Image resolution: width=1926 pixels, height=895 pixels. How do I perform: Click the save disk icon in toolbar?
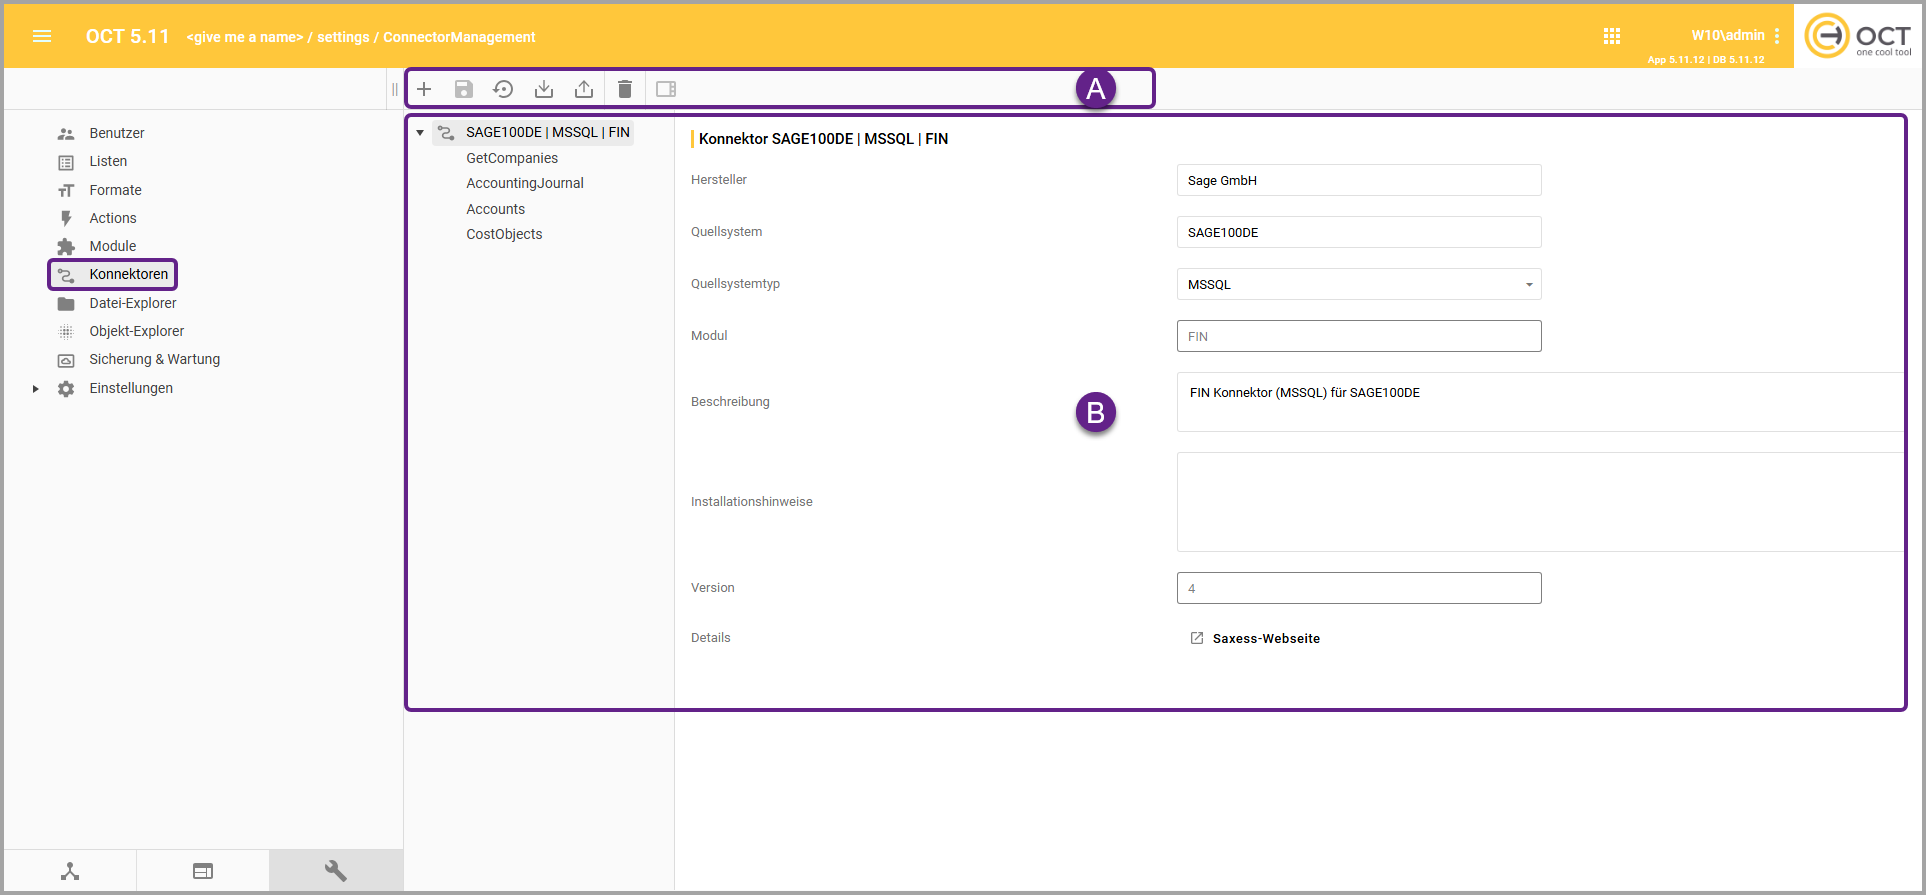click(x=464, y=89)
